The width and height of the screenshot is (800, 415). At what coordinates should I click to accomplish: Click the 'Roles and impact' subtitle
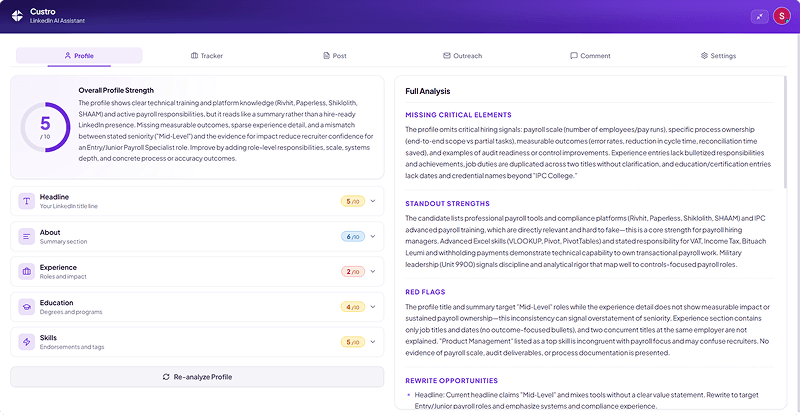[x=63, y=277]
